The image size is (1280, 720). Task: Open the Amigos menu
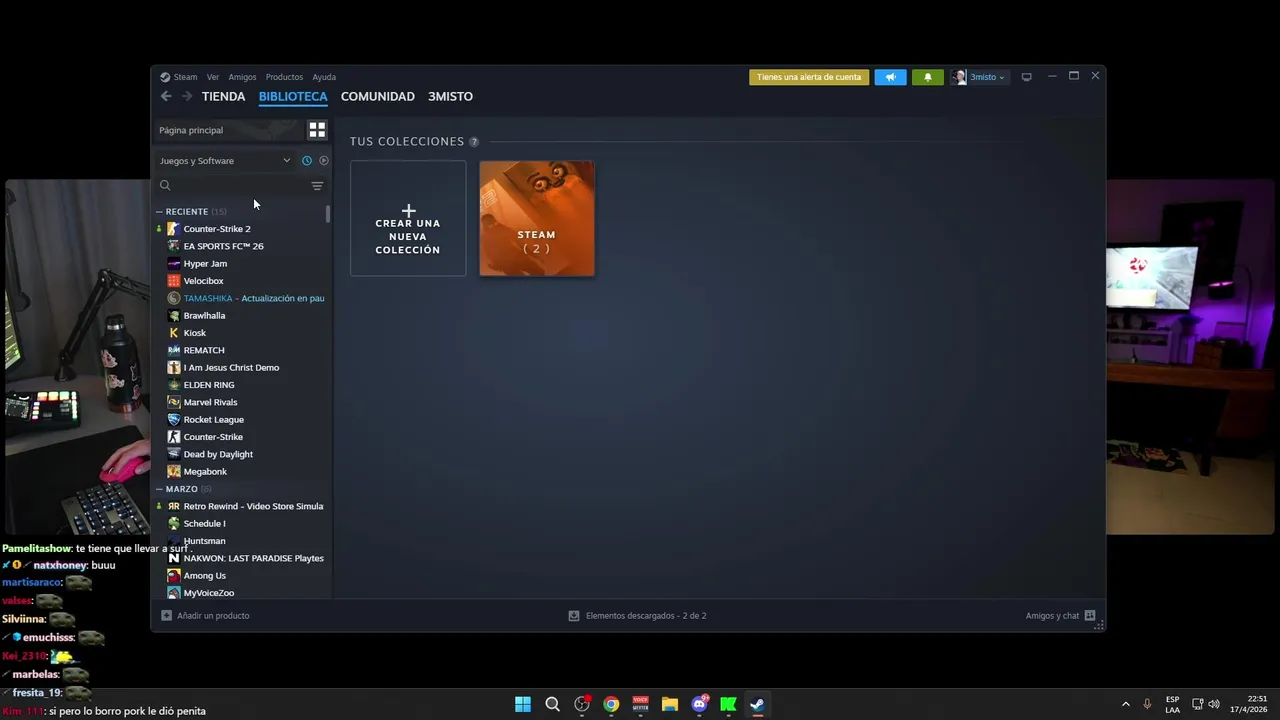[242, 77]
